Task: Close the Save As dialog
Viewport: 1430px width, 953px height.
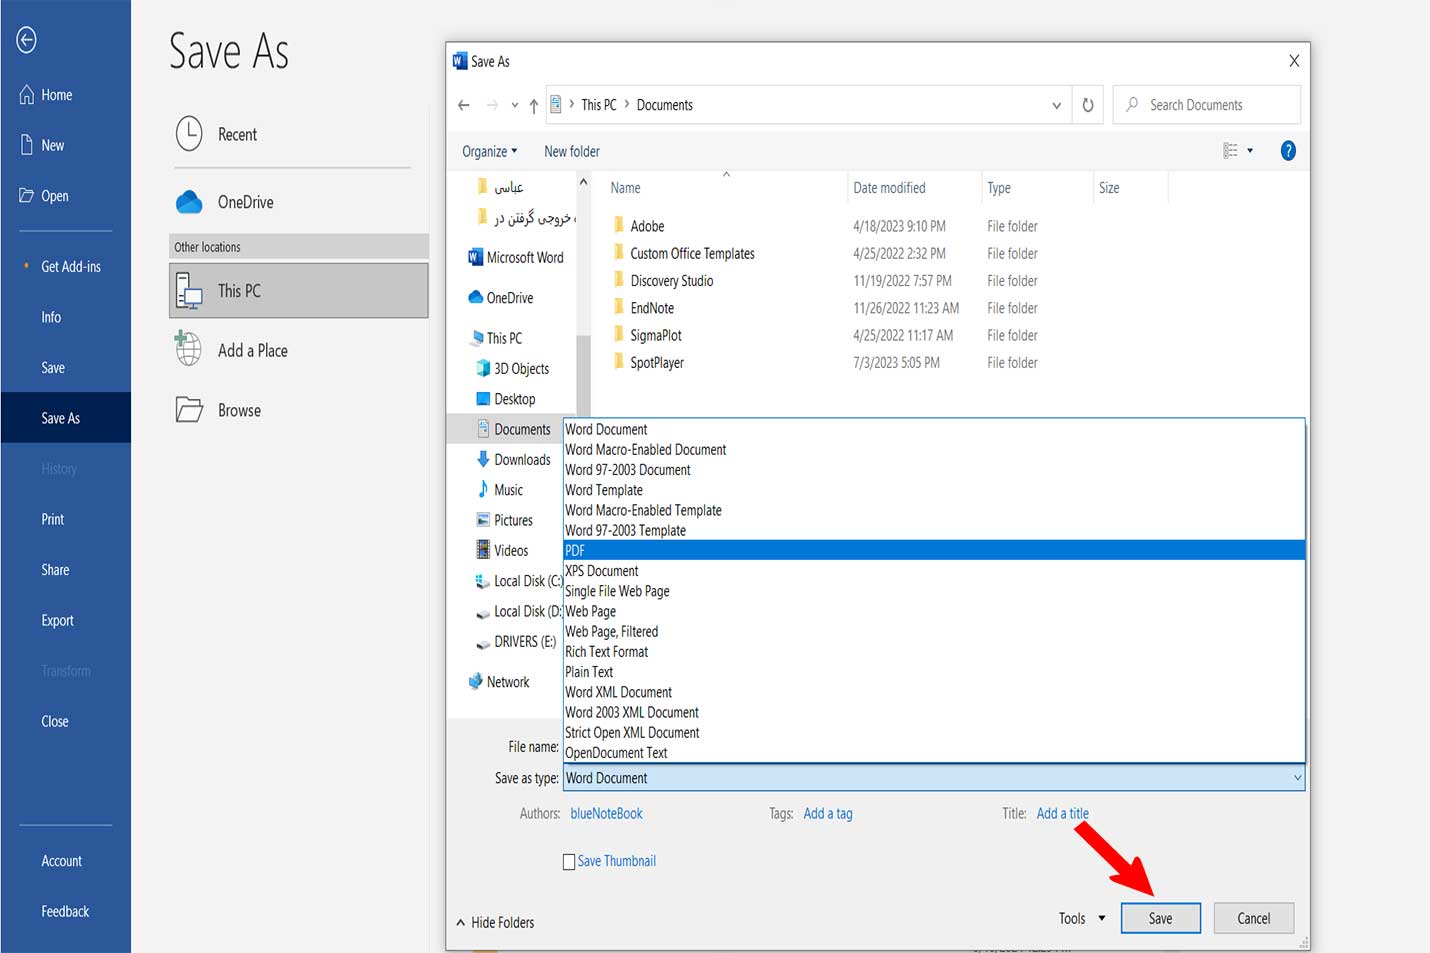Action: coord(1294,61)
